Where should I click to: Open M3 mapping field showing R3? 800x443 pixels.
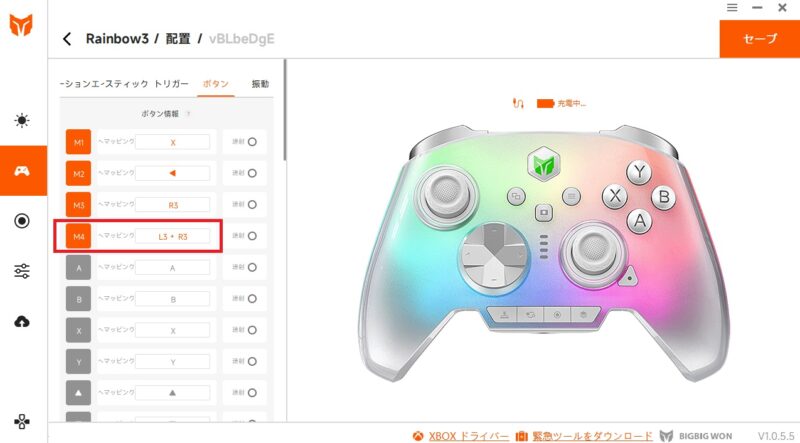click(x=172, y=205)
